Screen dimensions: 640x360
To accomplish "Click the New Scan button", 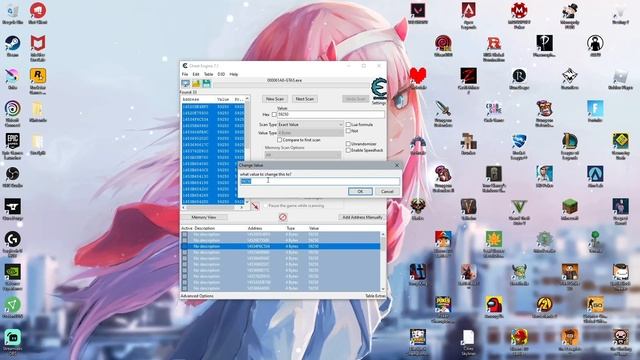I will click(x=275, y=99).
